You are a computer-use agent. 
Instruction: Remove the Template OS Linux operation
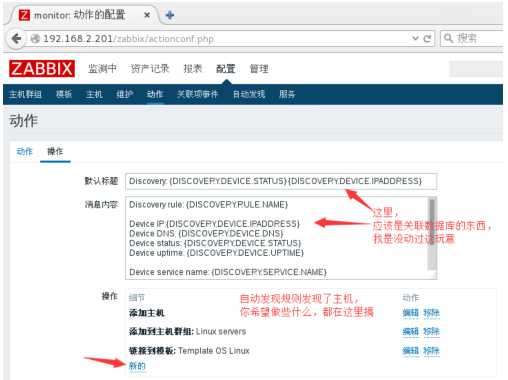pos(431,351)
